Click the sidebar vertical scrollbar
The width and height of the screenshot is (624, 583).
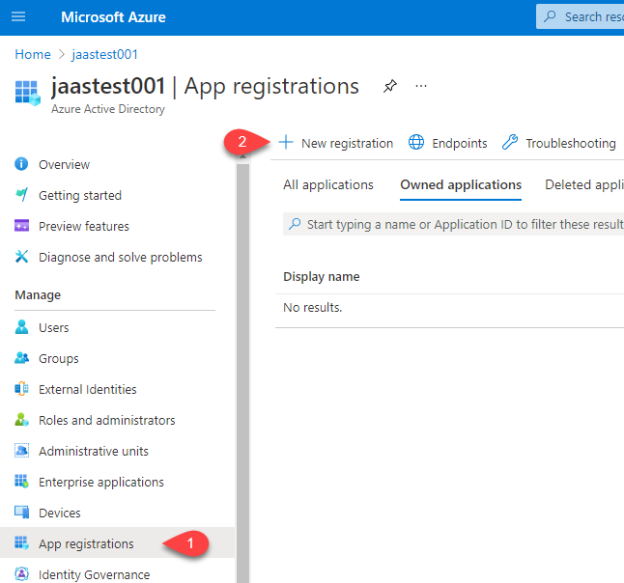pos(243,373)
